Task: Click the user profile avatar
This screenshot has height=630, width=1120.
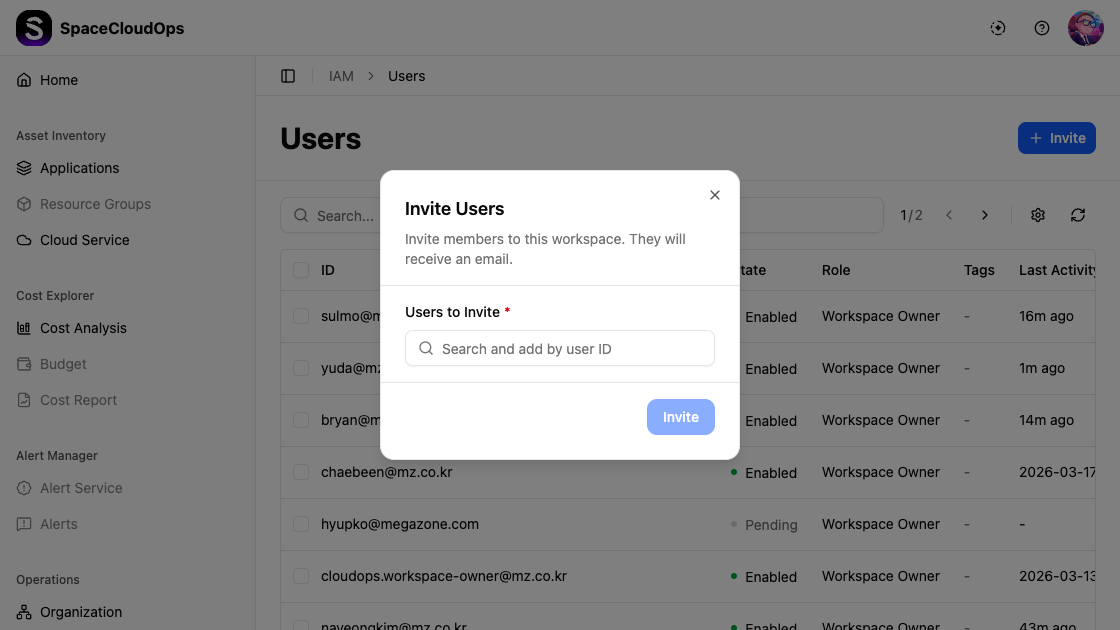Action: (x=1085, y=28)
